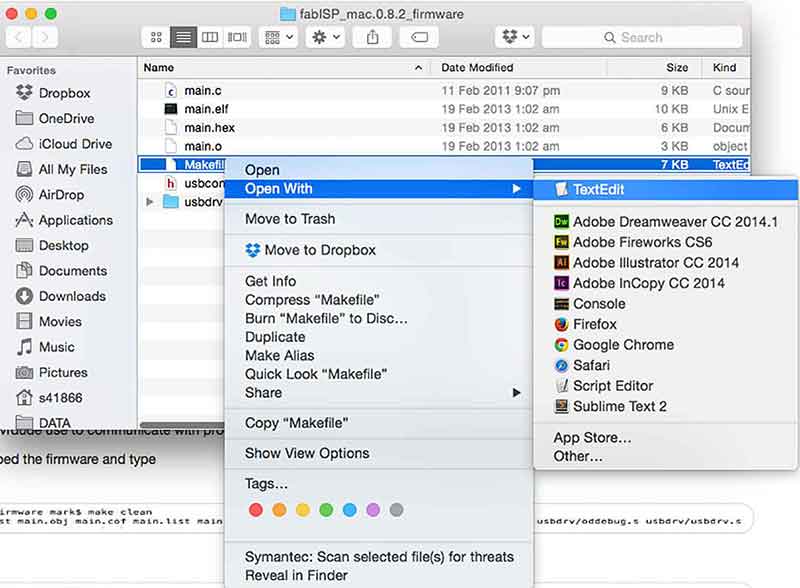Open the item arrangement dropdown
Screen dimensions: 800x588
pyautogui.click(x=279, y=37)
